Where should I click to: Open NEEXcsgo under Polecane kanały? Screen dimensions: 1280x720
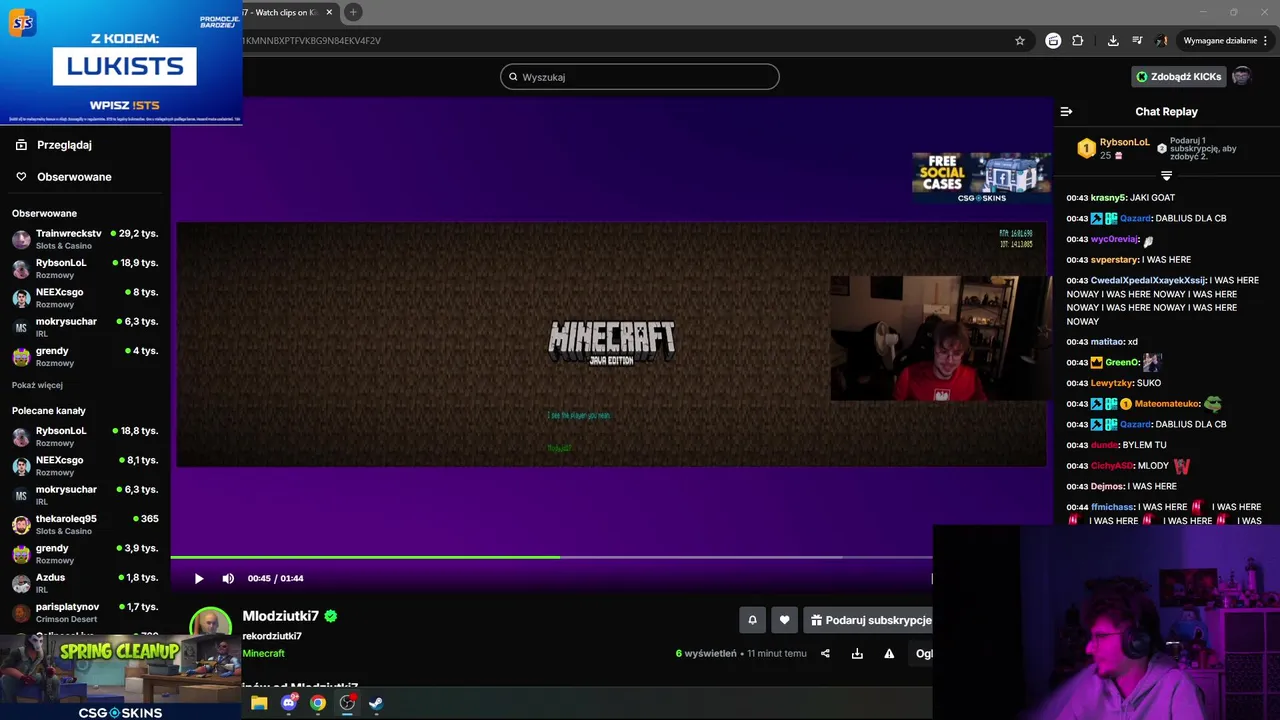click(85, 466)
